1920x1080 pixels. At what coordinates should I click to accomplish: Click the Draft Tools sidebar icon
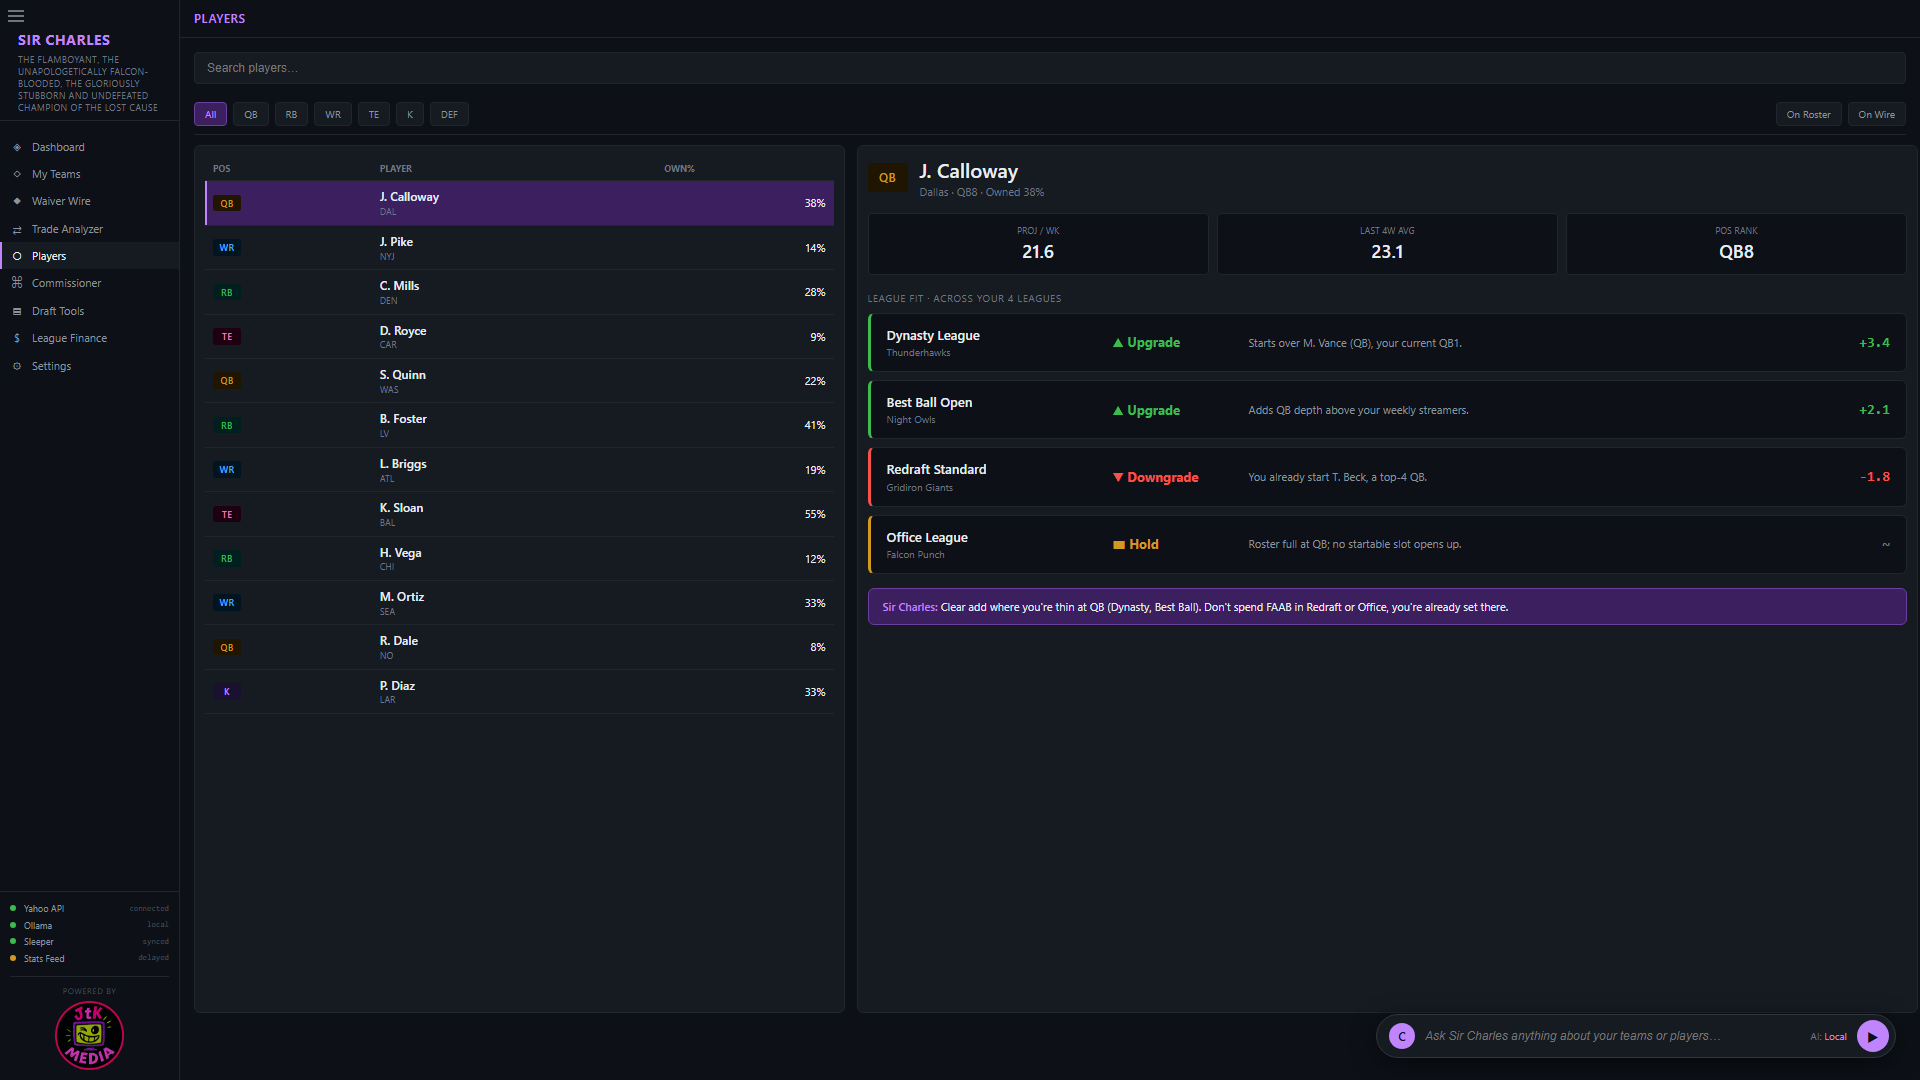pyautogui.click(x=17, y=311)
